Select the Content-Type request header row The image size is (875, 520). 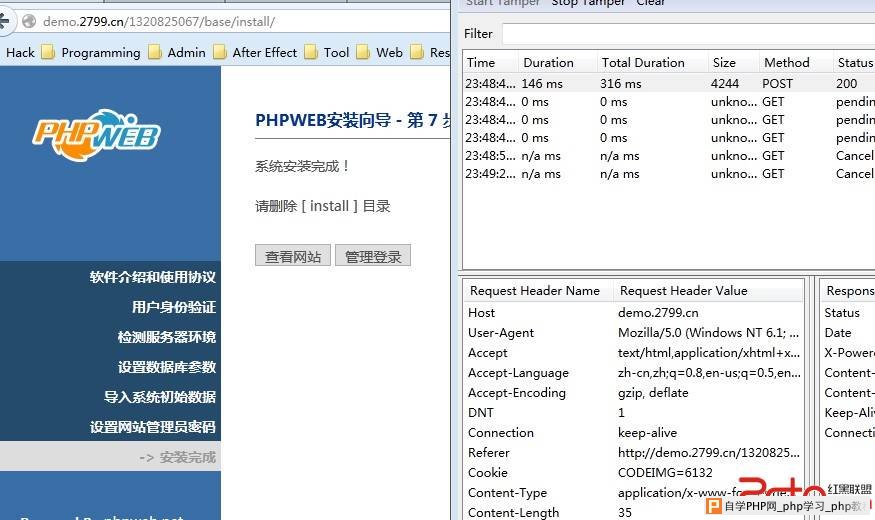click(x=633, y=493)
